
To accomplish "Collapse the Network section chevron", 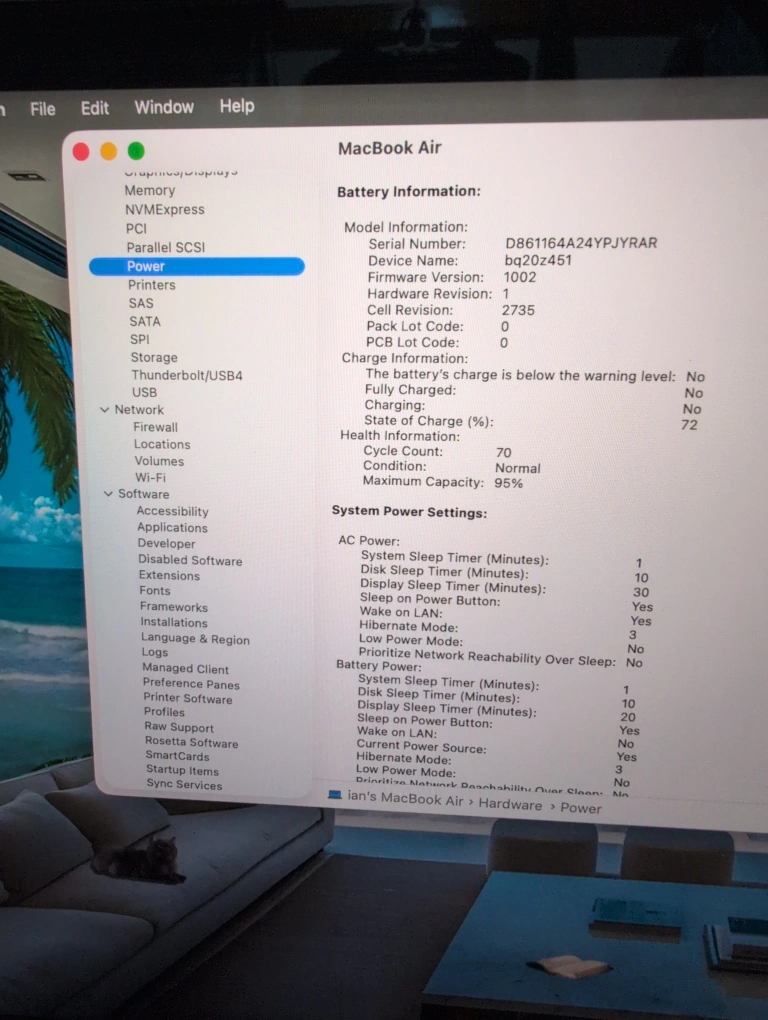I will point(105,410).
